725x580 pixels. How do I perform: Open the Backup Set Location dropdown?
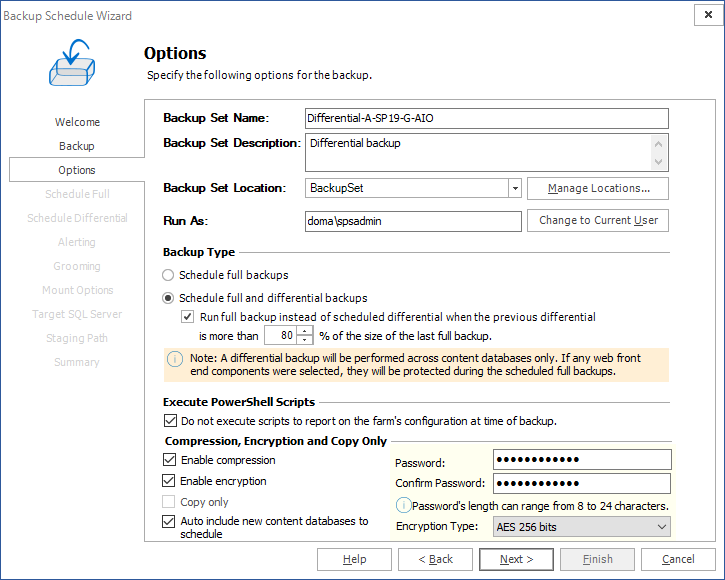click(x=515, y=188)
